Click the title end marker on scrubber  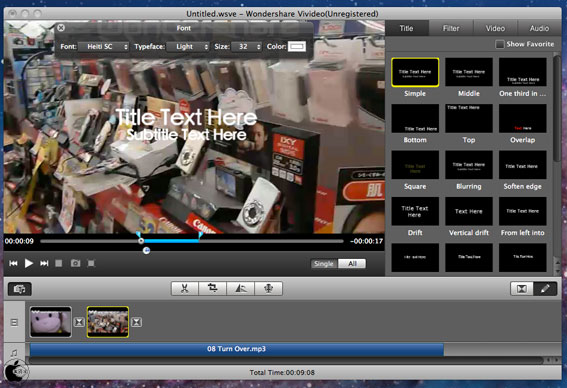coord(200,235)
